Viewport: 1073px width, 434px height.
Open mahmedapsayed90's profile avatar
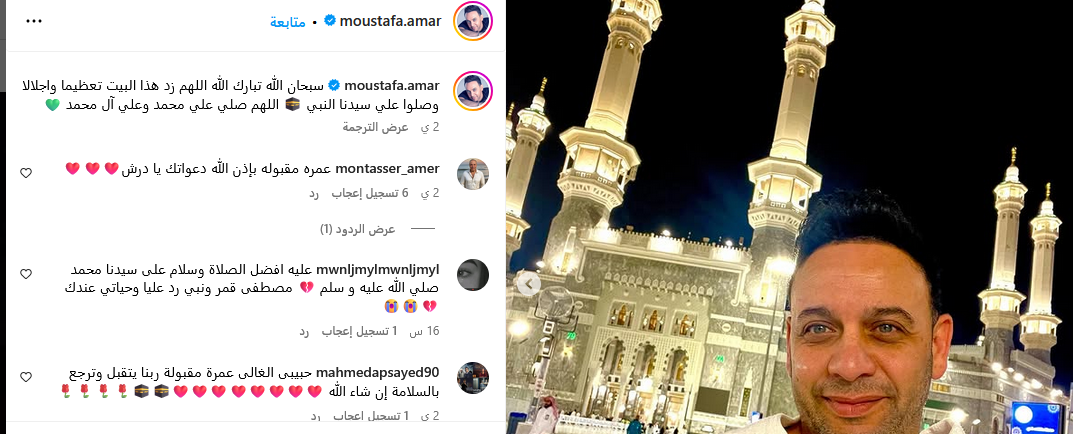tap(473, 378)
